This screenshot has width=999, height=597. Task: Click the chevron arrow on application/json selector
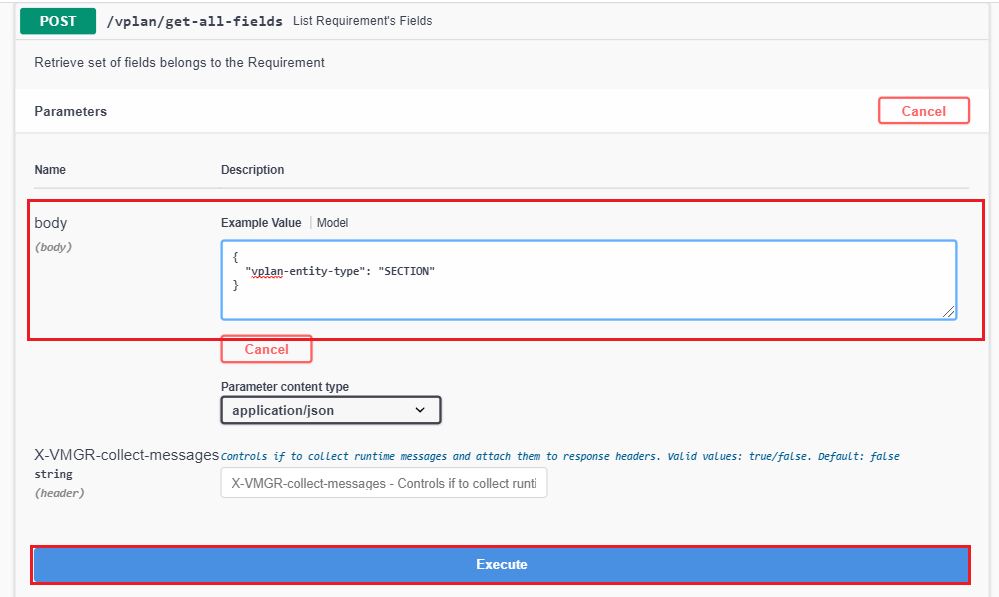coord(420,410)
